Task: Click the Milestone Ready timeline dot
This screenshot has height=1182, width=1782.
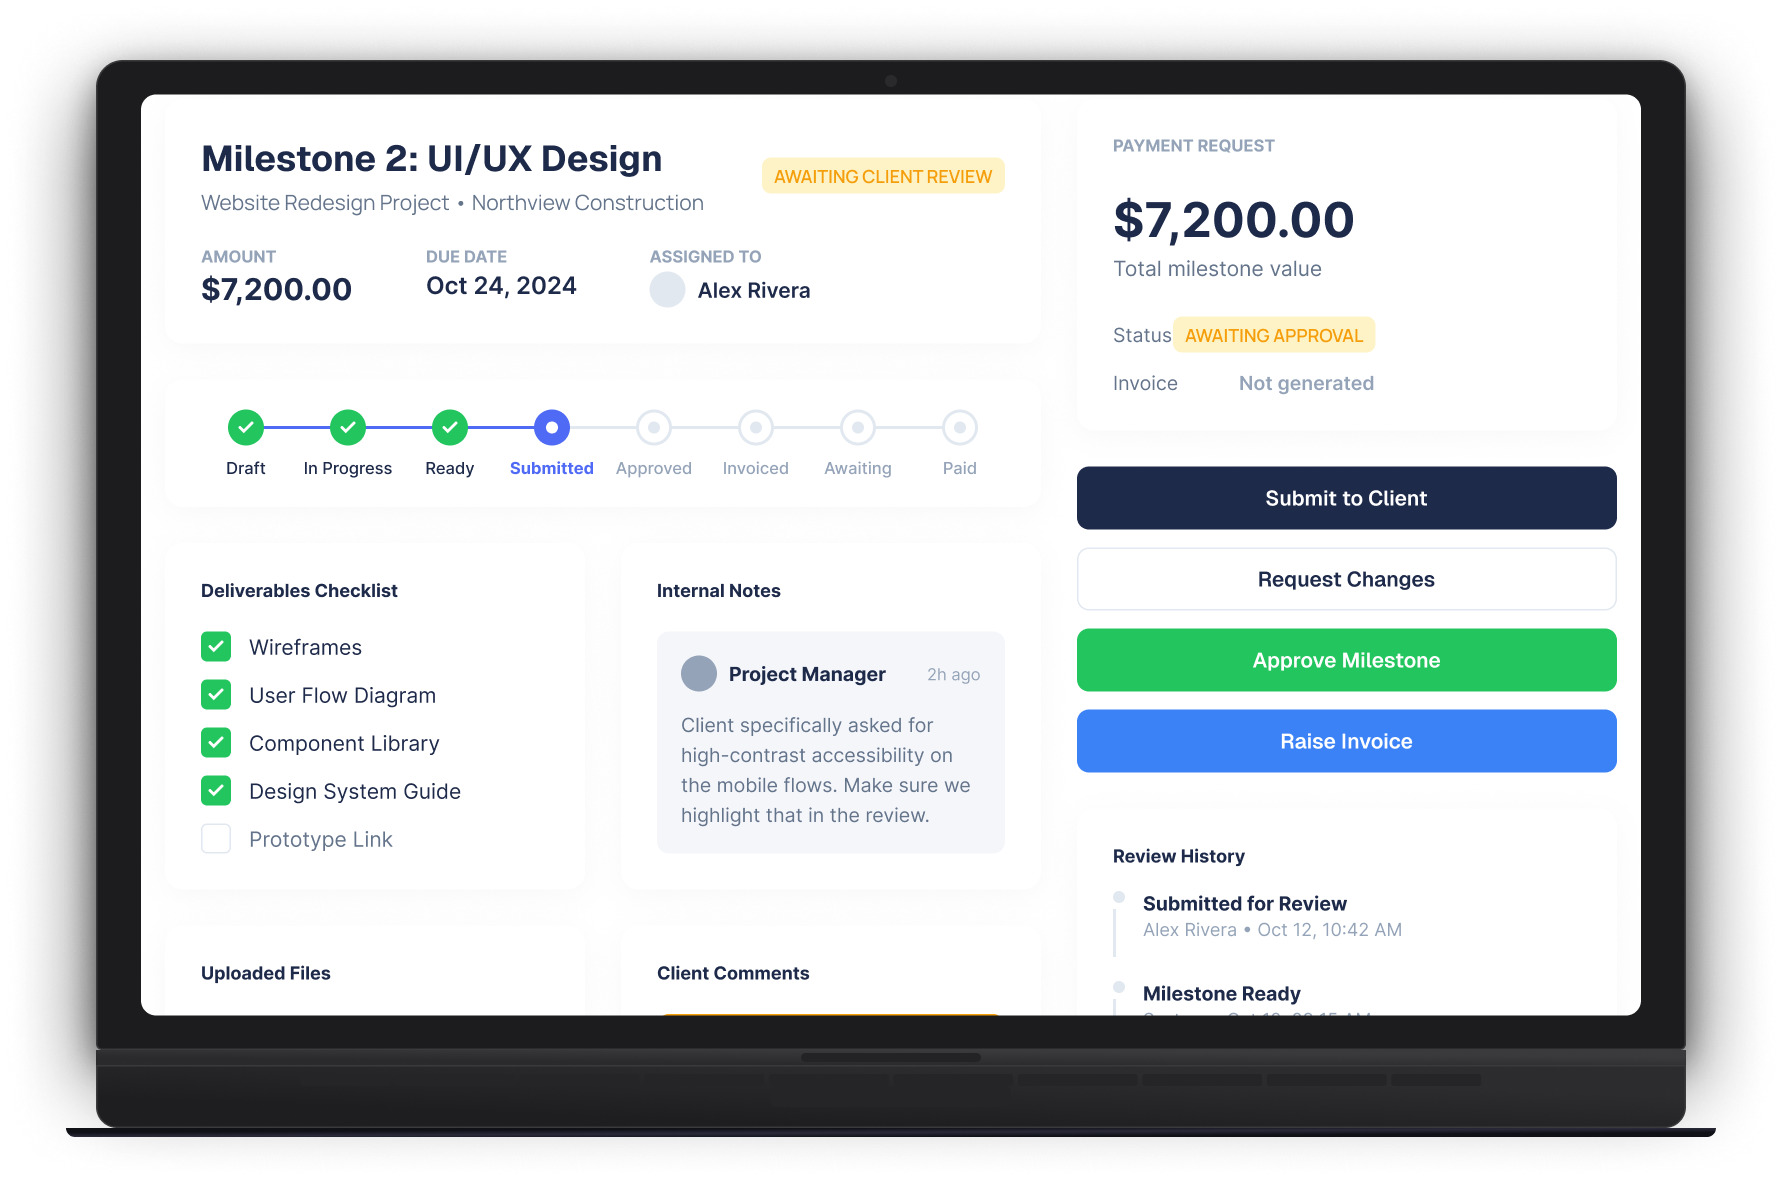Action: pyautogui.click(x=1119, y=987)
